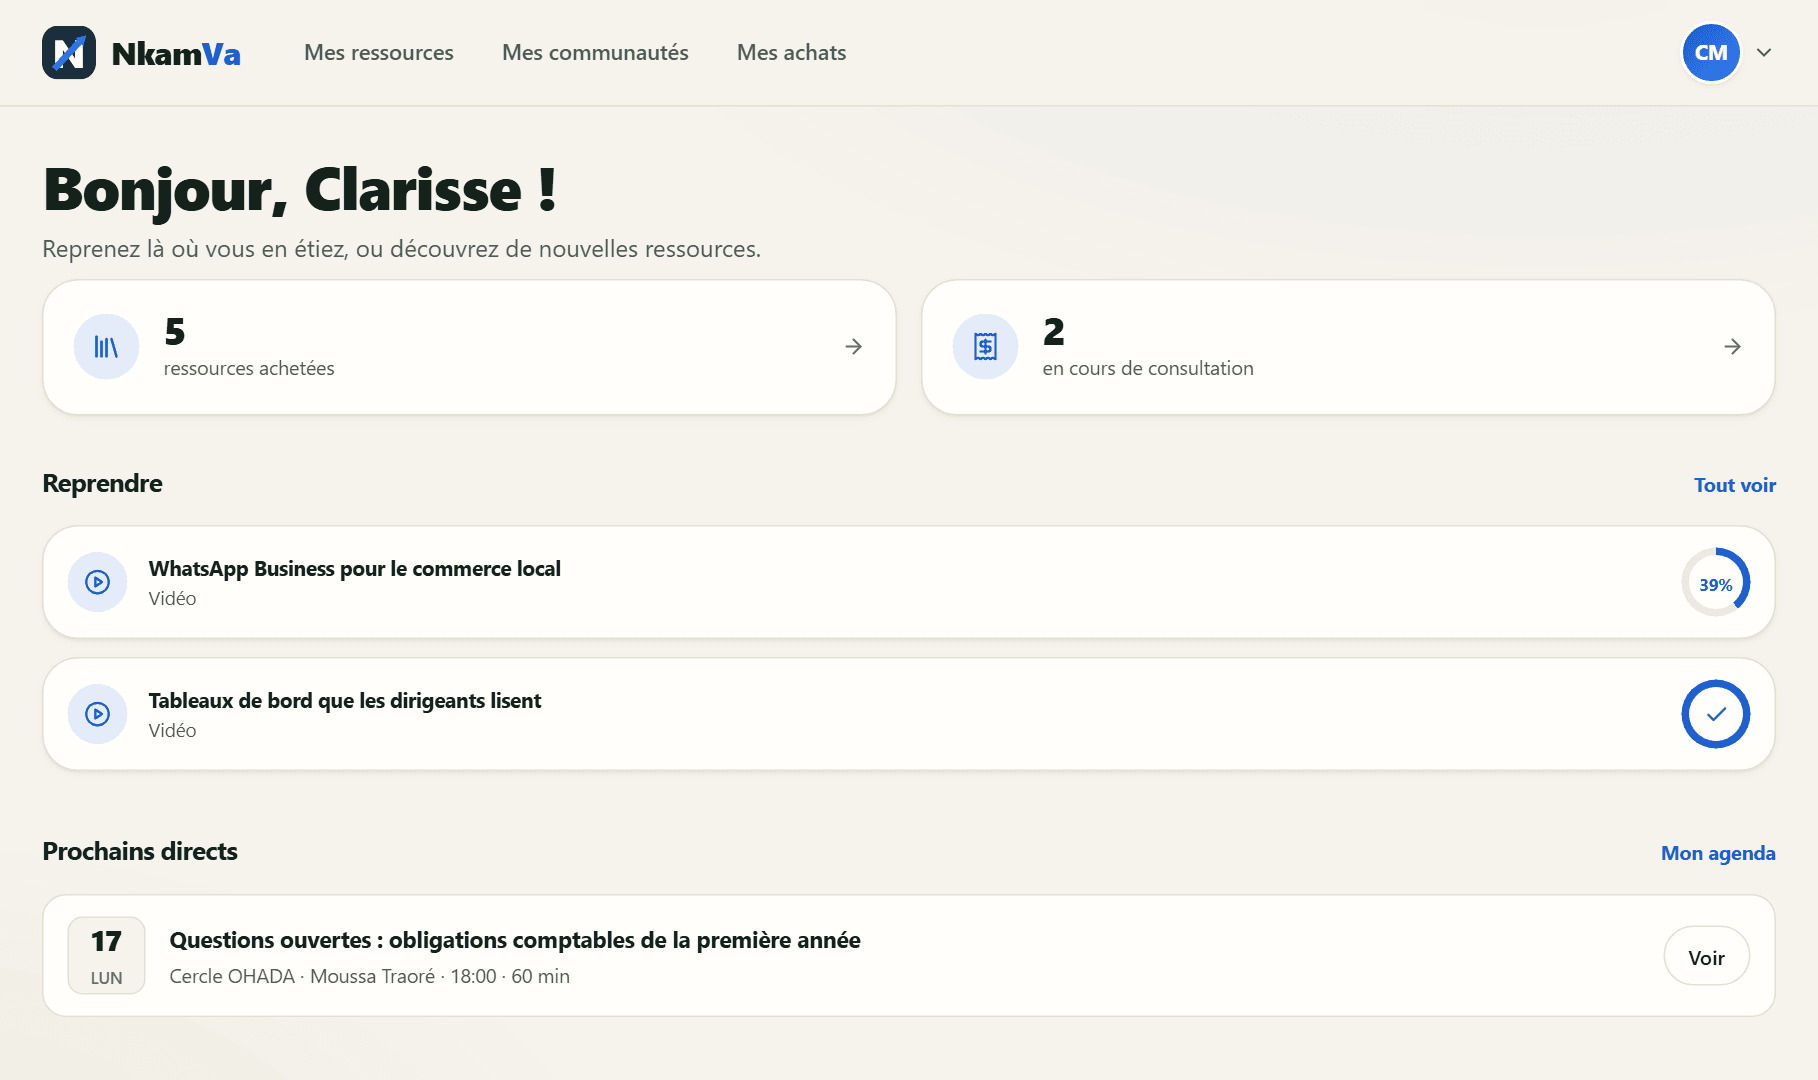Click play icon for Tableaux de bord video
Viewport: 1818px width, 1080px height.
98,714
